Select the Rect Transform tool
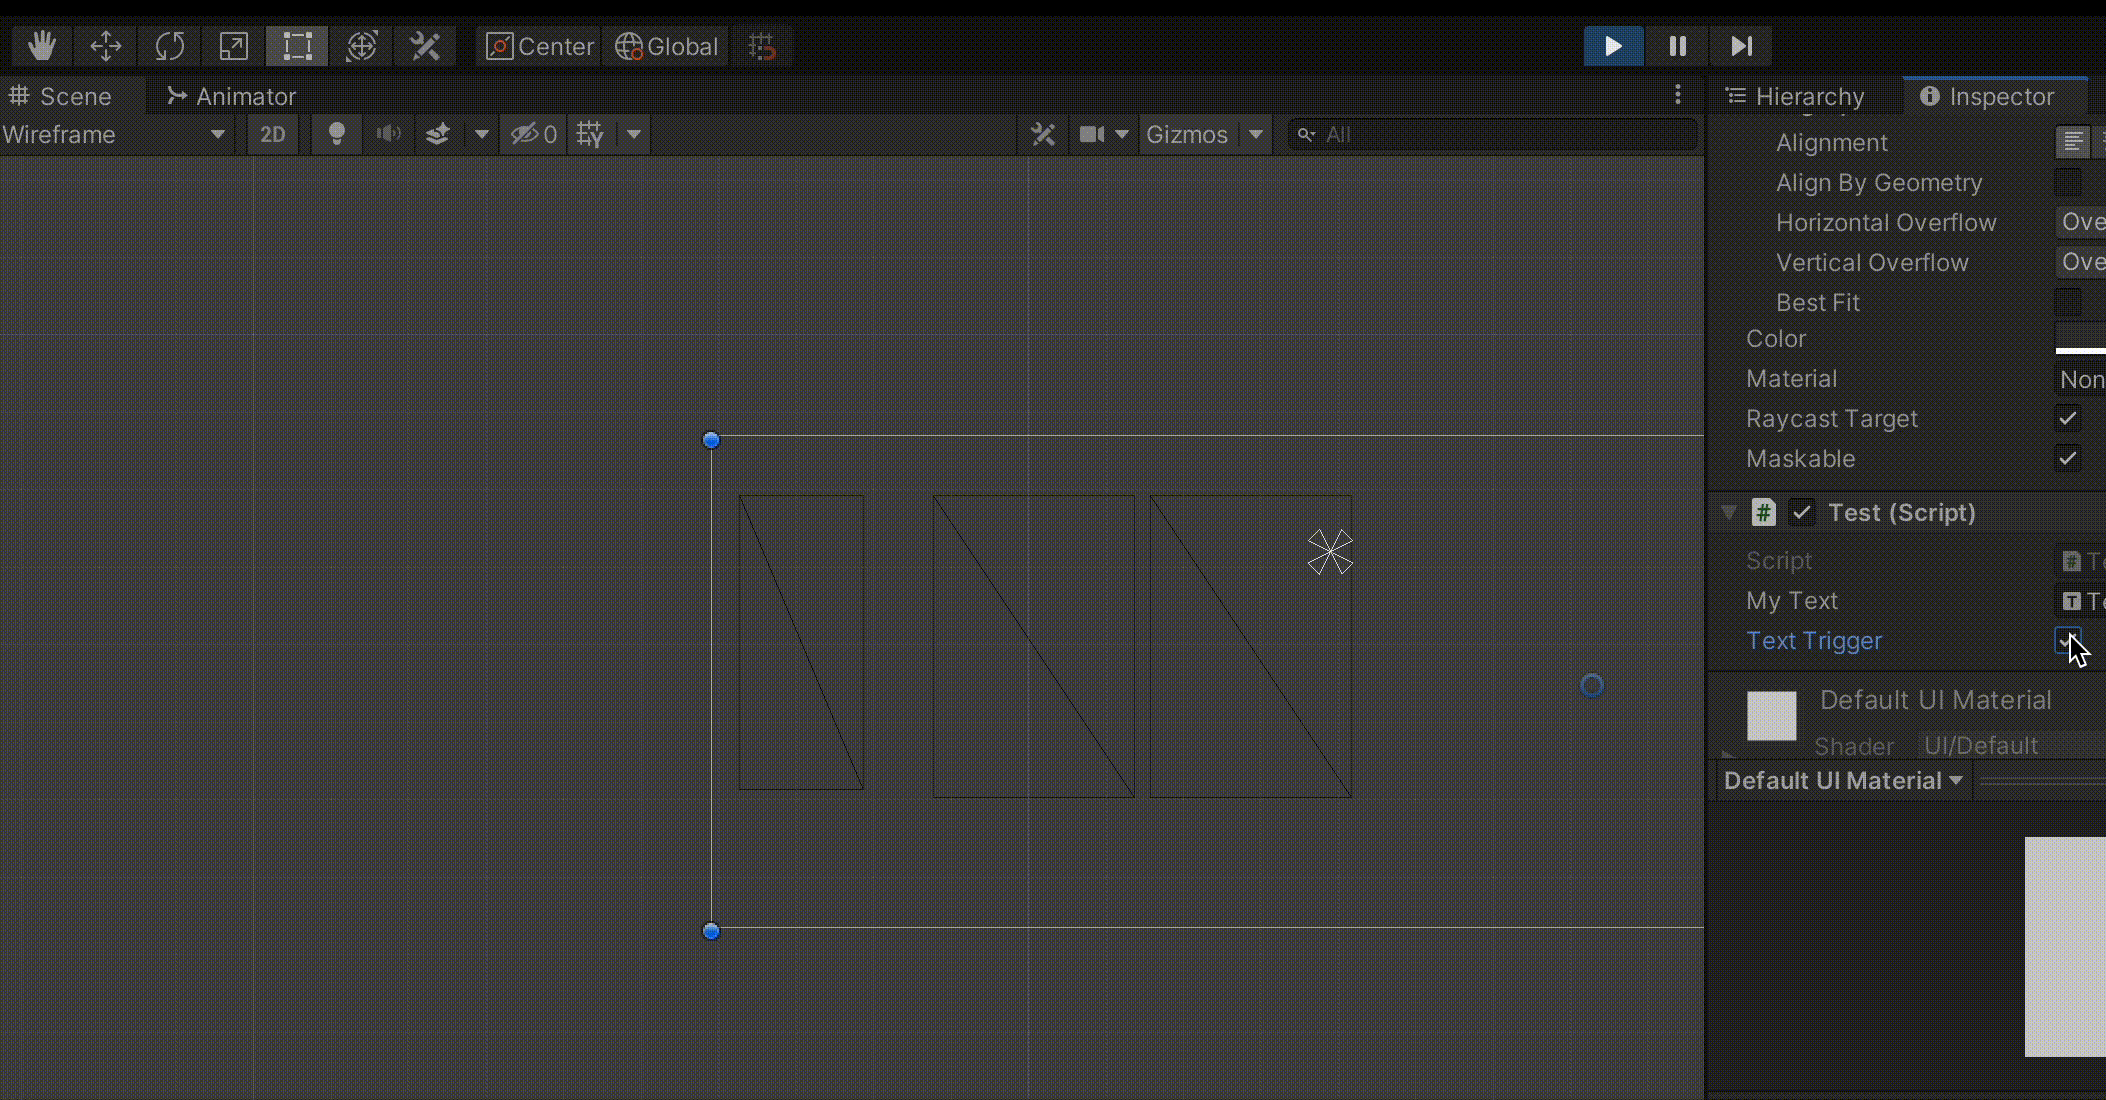Screen dimensions: 2106x1100 point(297,46)
